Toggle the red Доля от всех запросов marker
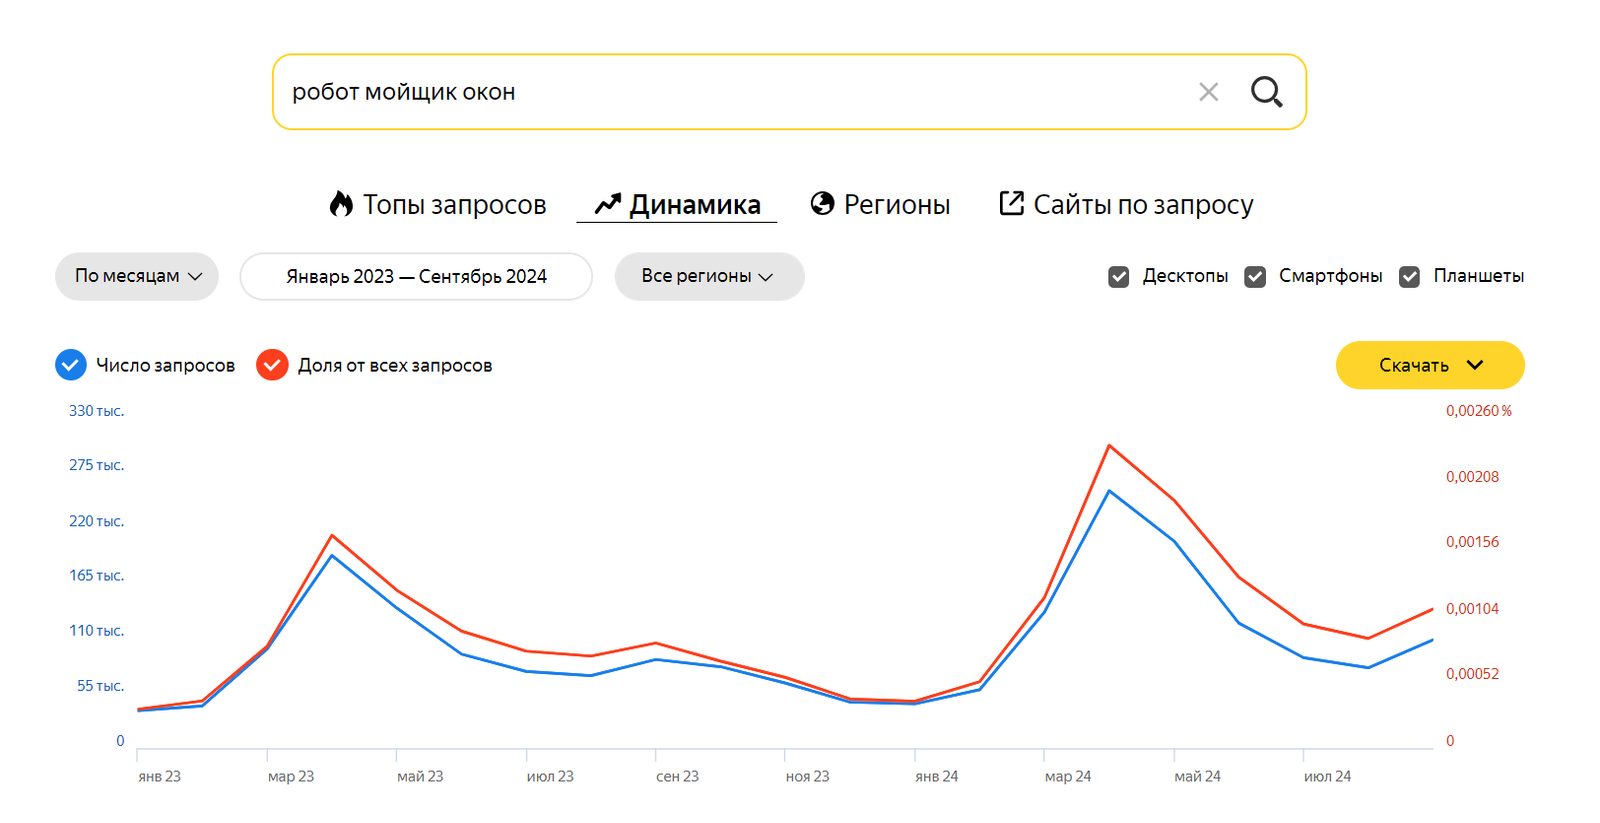Screen dimensions: 1600x823 click(x=272, y=365)
